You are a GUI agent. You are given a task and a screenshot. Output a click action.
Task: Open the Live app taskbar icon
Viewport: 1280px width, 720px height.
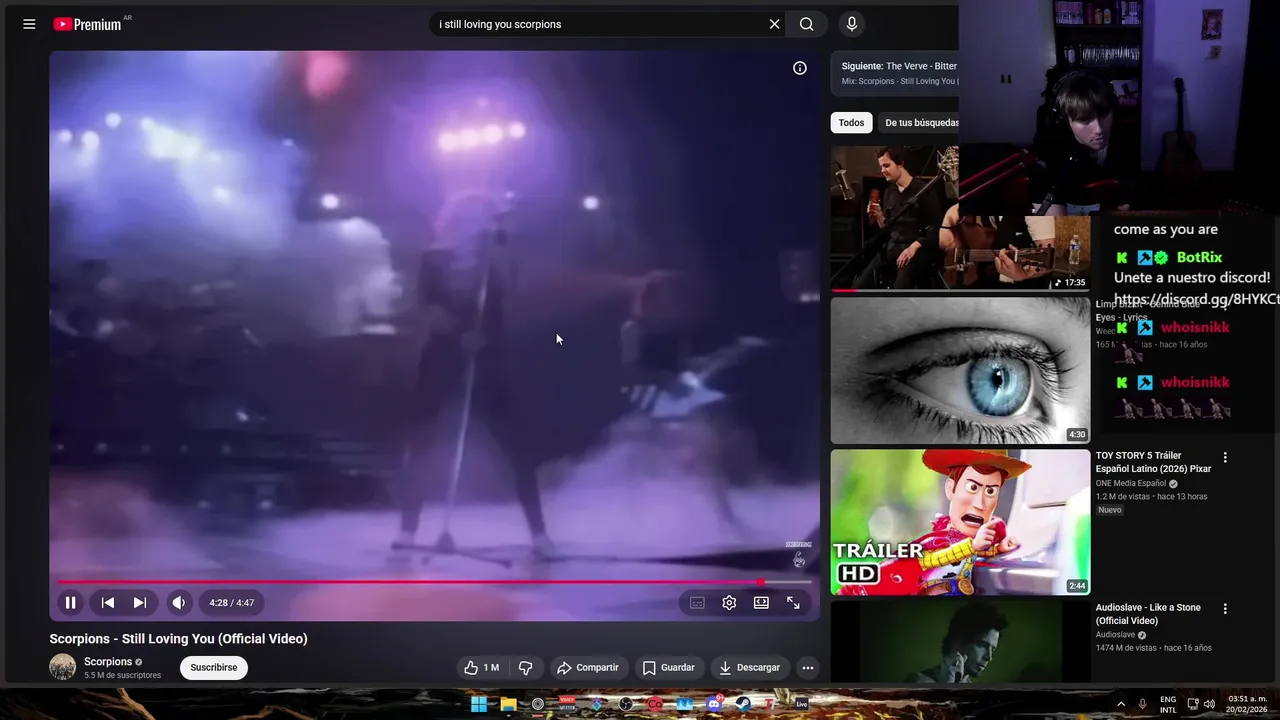point(802,704)
